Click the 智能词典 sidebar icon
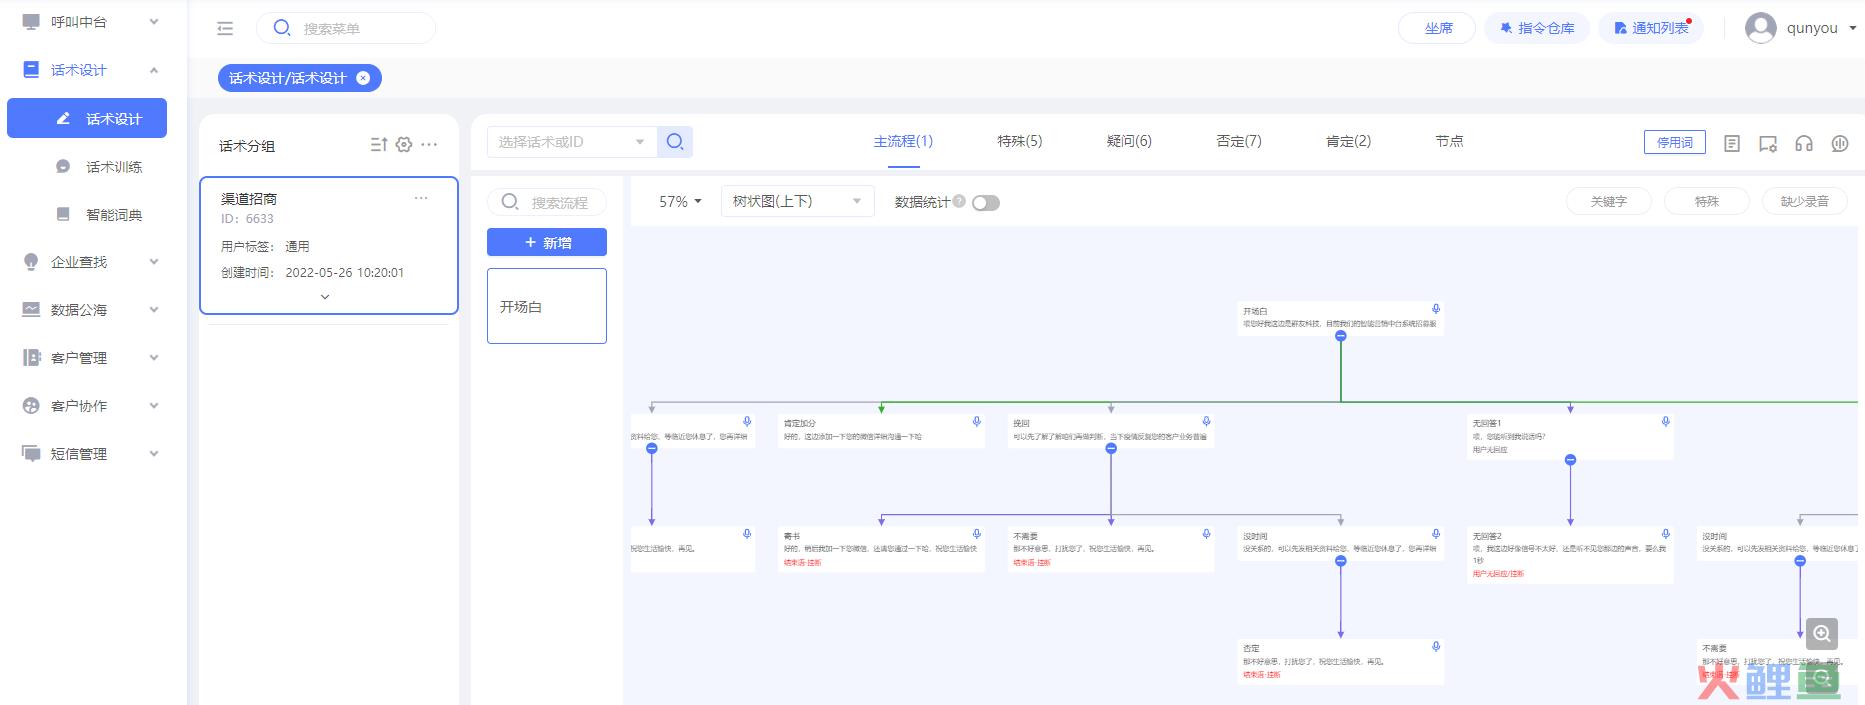This screenshot has height=705, width=1865. click(x=63, y=215)
